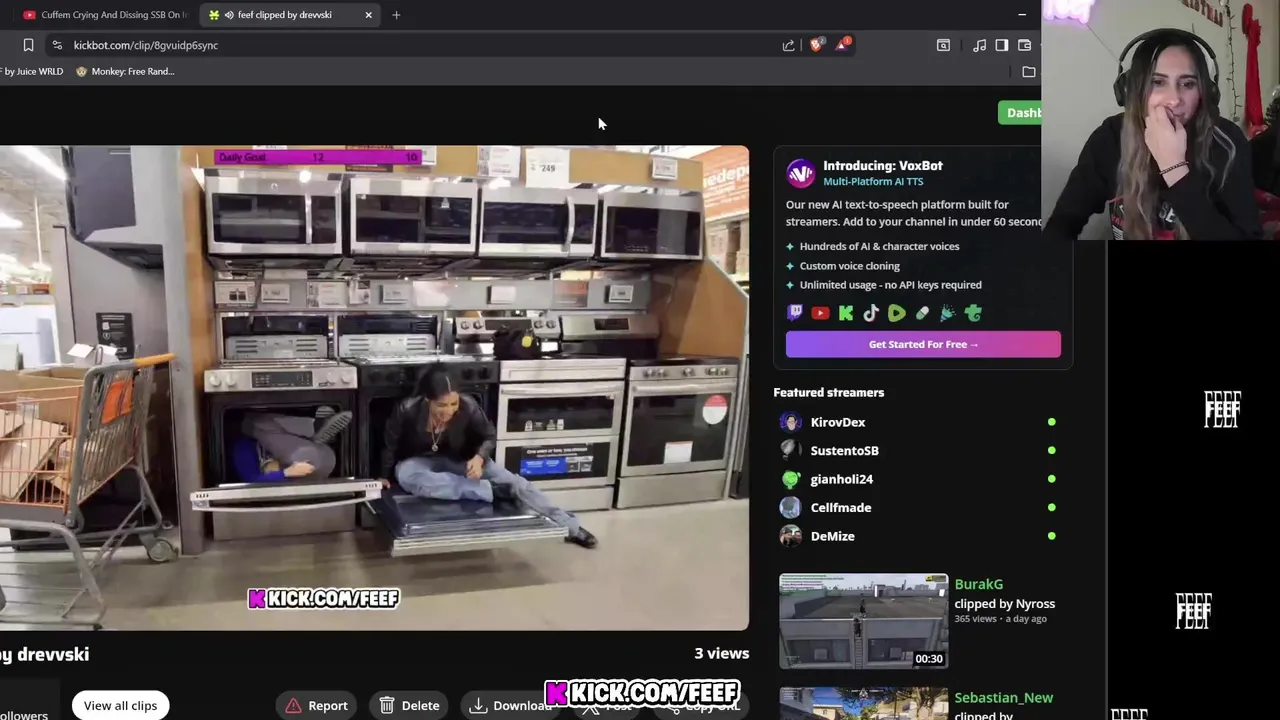Viewport: 1280px width, 720px height.
Task: Click the share page icon in the address bar
Action: point(789,45)
